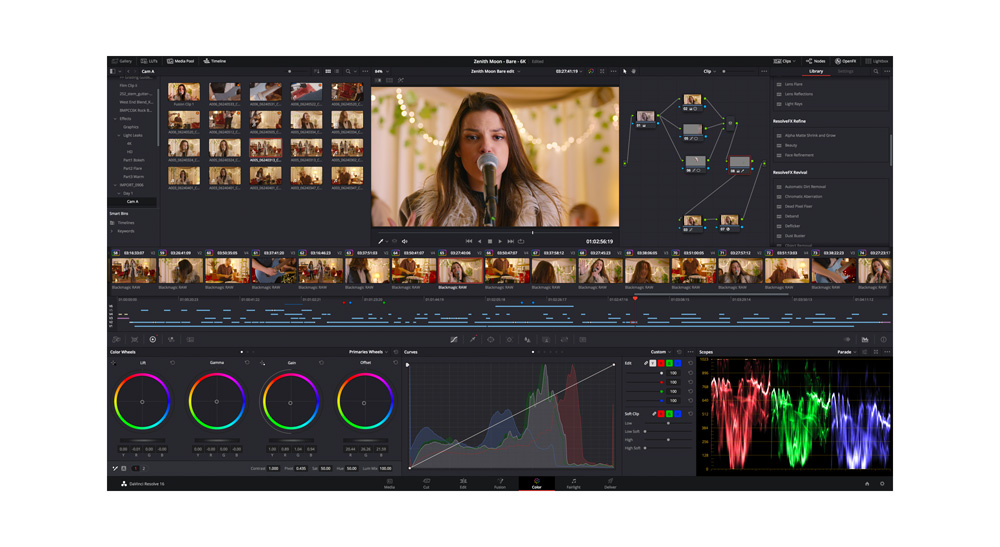
Task: Click the search icon in Media Pool
Action: [348, 72]
